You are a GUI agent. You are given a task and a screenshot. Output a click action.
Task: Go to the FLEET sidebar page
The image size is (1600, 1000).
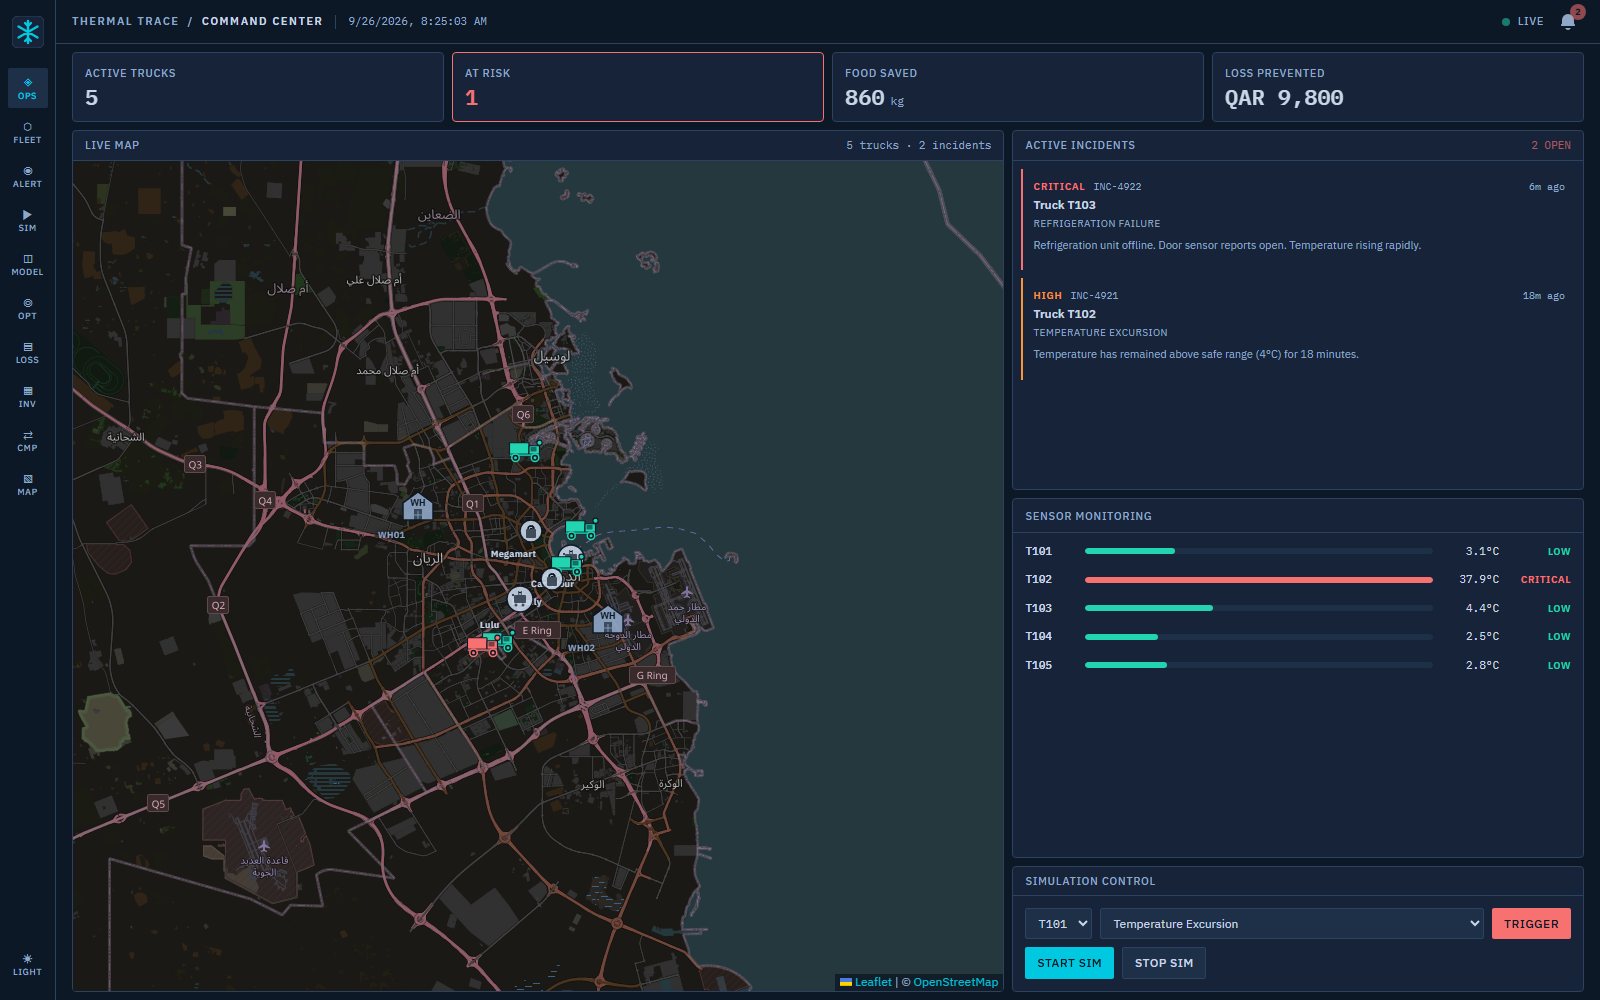pos(27,132)
